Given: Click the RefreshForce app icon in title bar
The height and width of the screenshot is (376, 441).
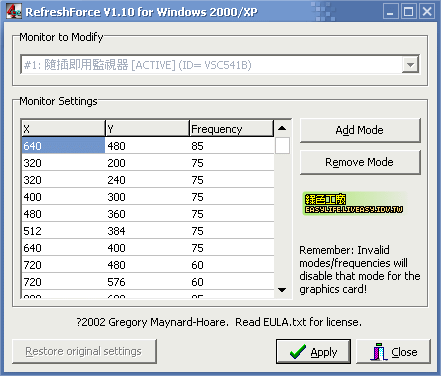Looking at the screenshot, I should point(14,12).
